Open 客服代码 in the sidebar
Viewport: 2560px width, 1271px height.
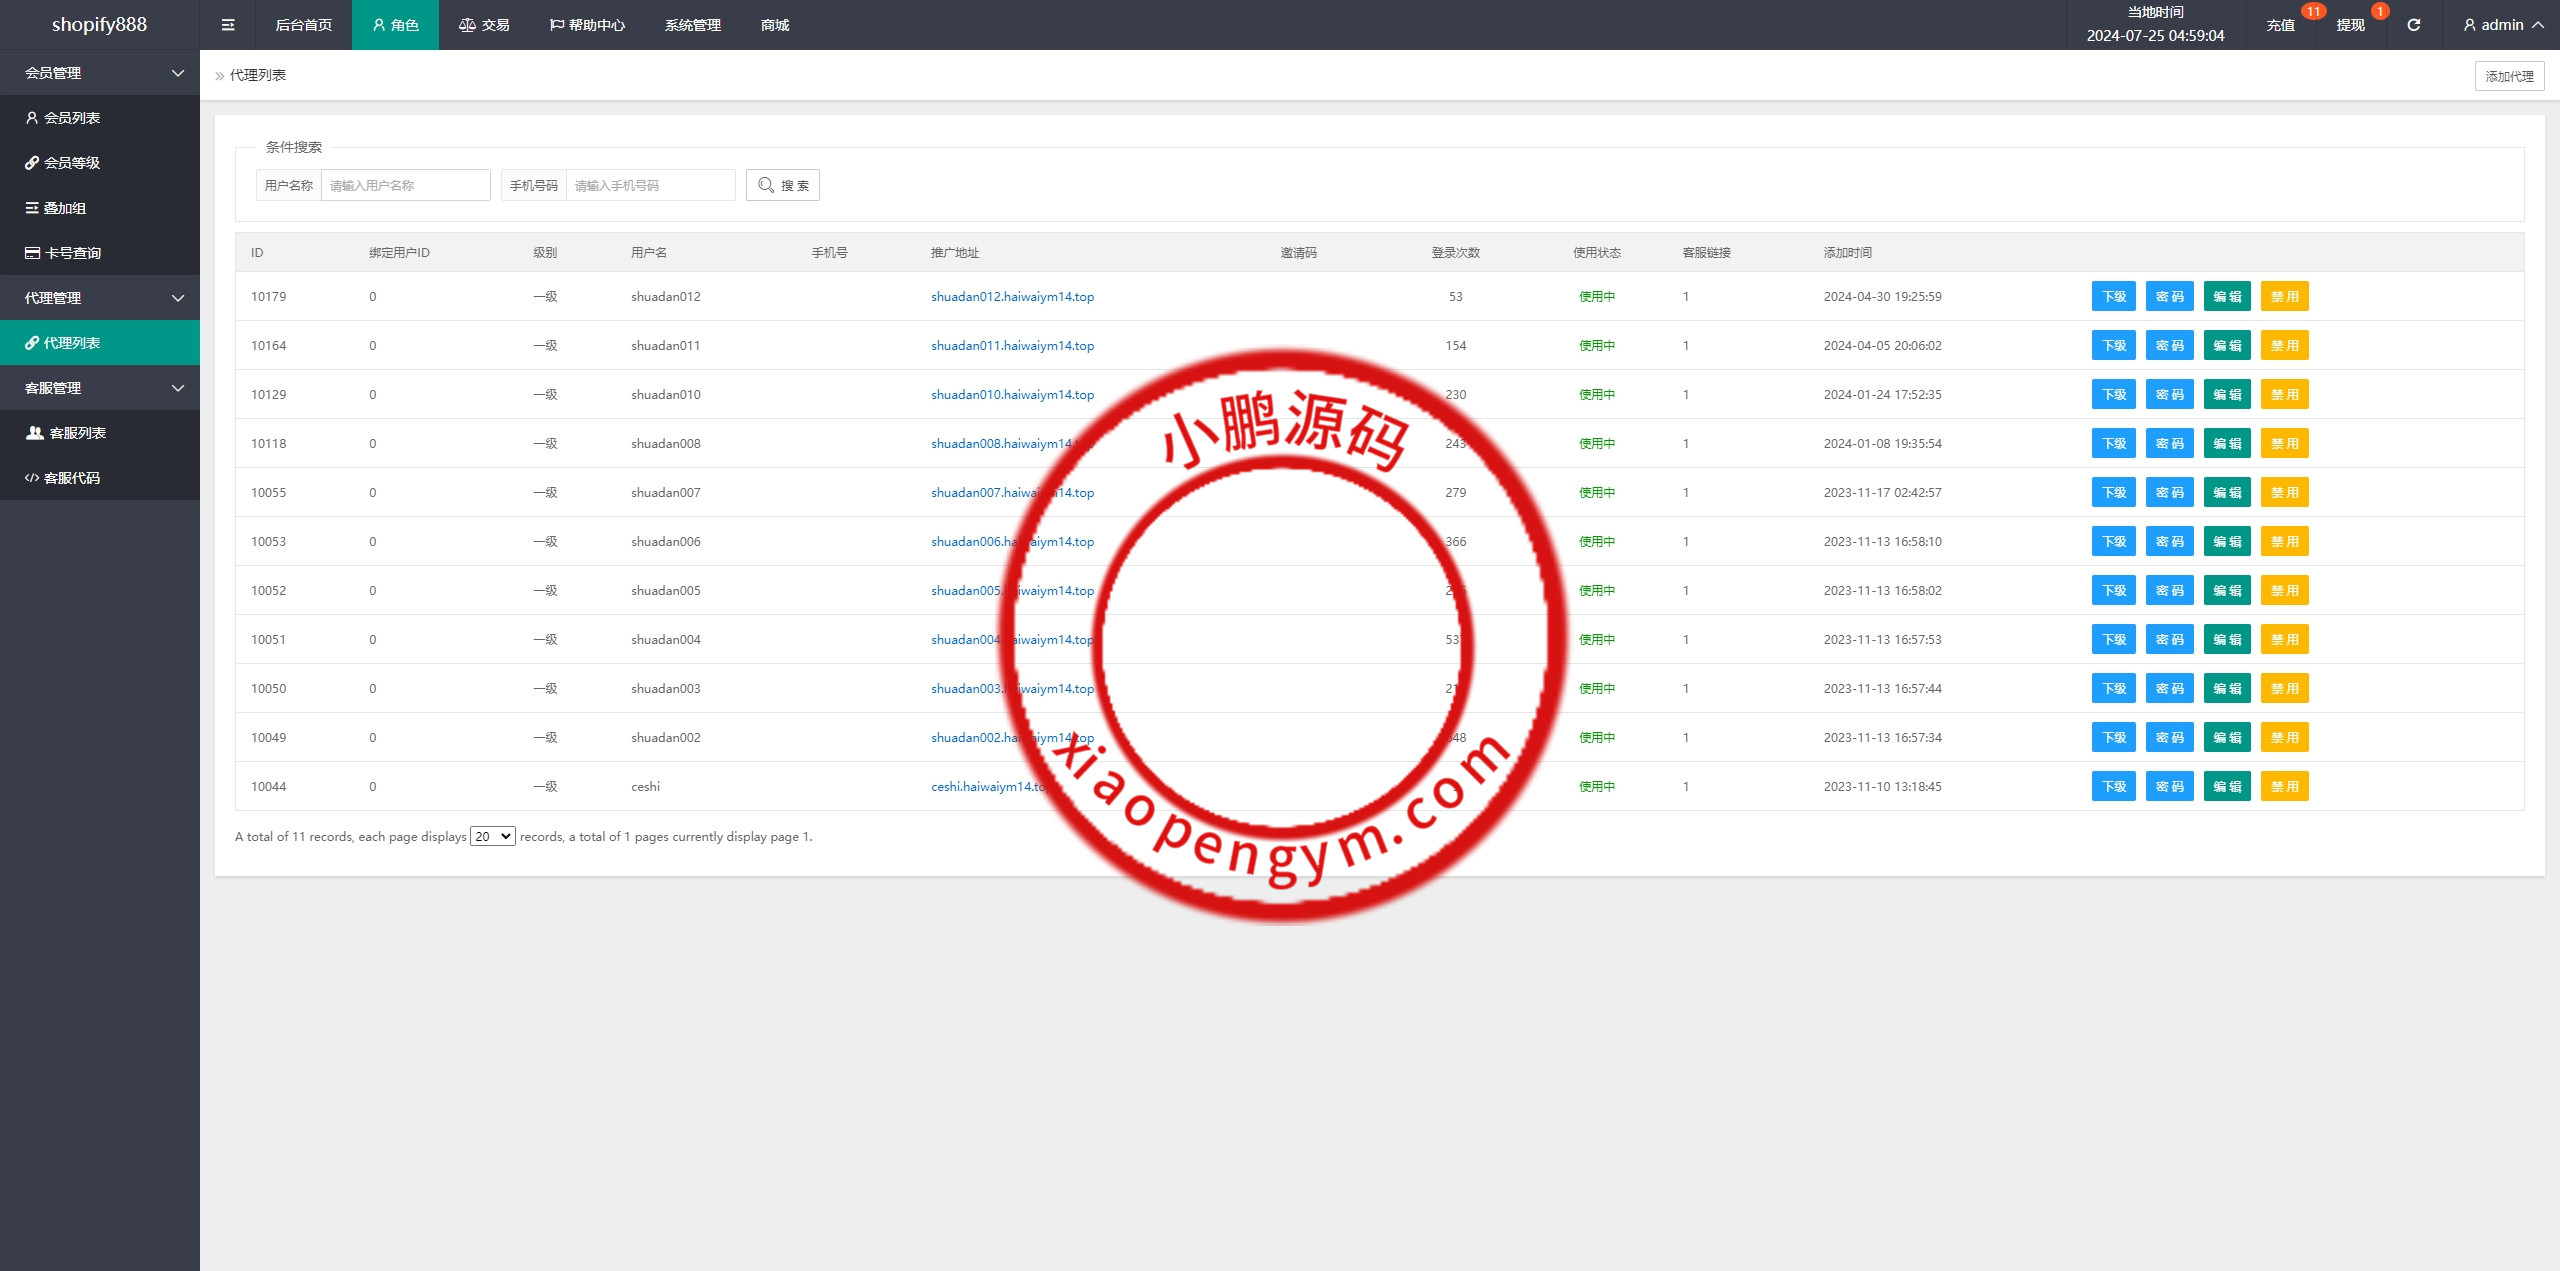point(72,478)
